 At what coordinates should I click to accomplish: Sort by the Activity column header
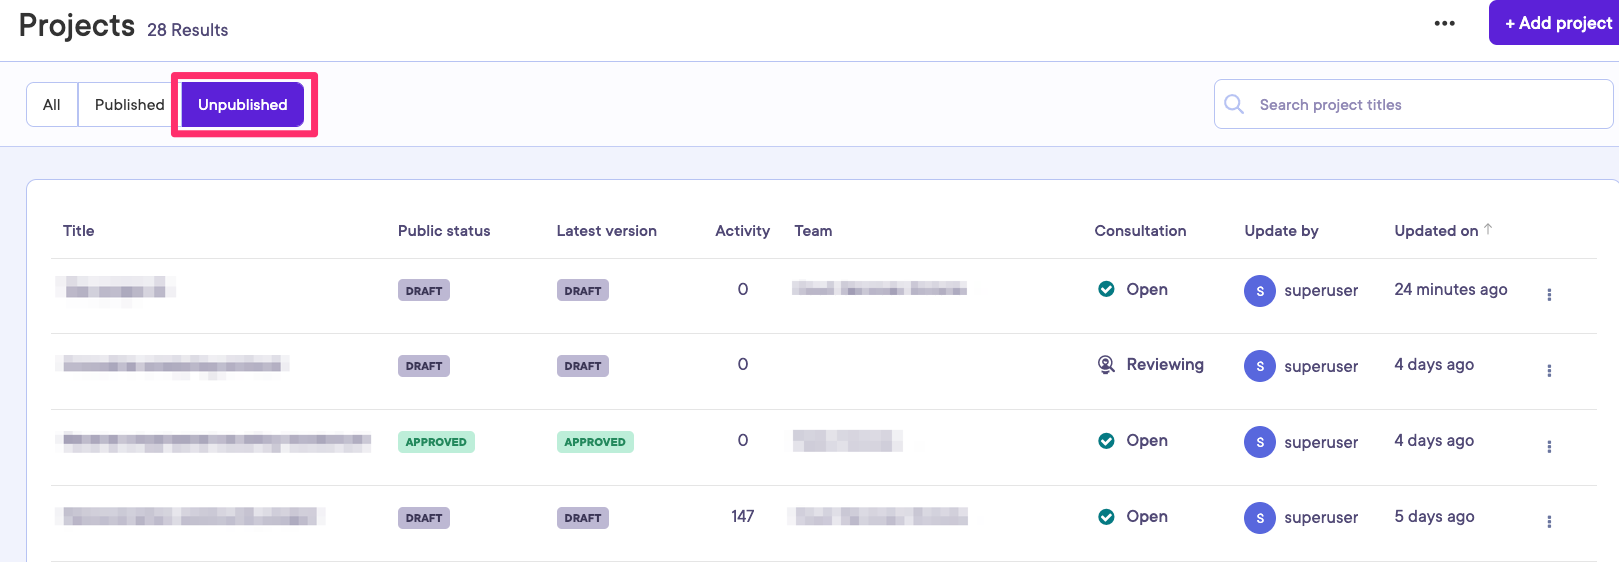[x=742, y=231]
